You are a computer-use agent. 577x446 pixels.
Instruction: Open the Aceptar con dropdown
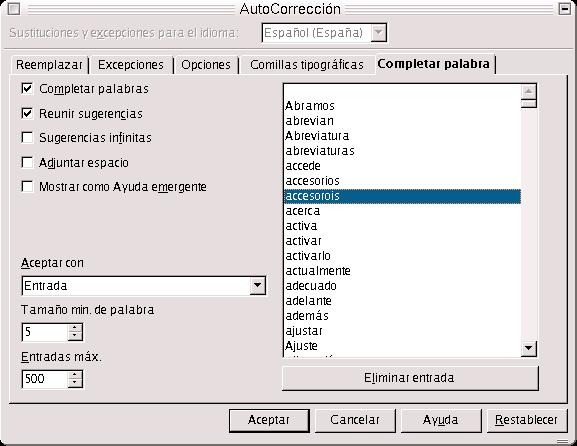(257, 286)
